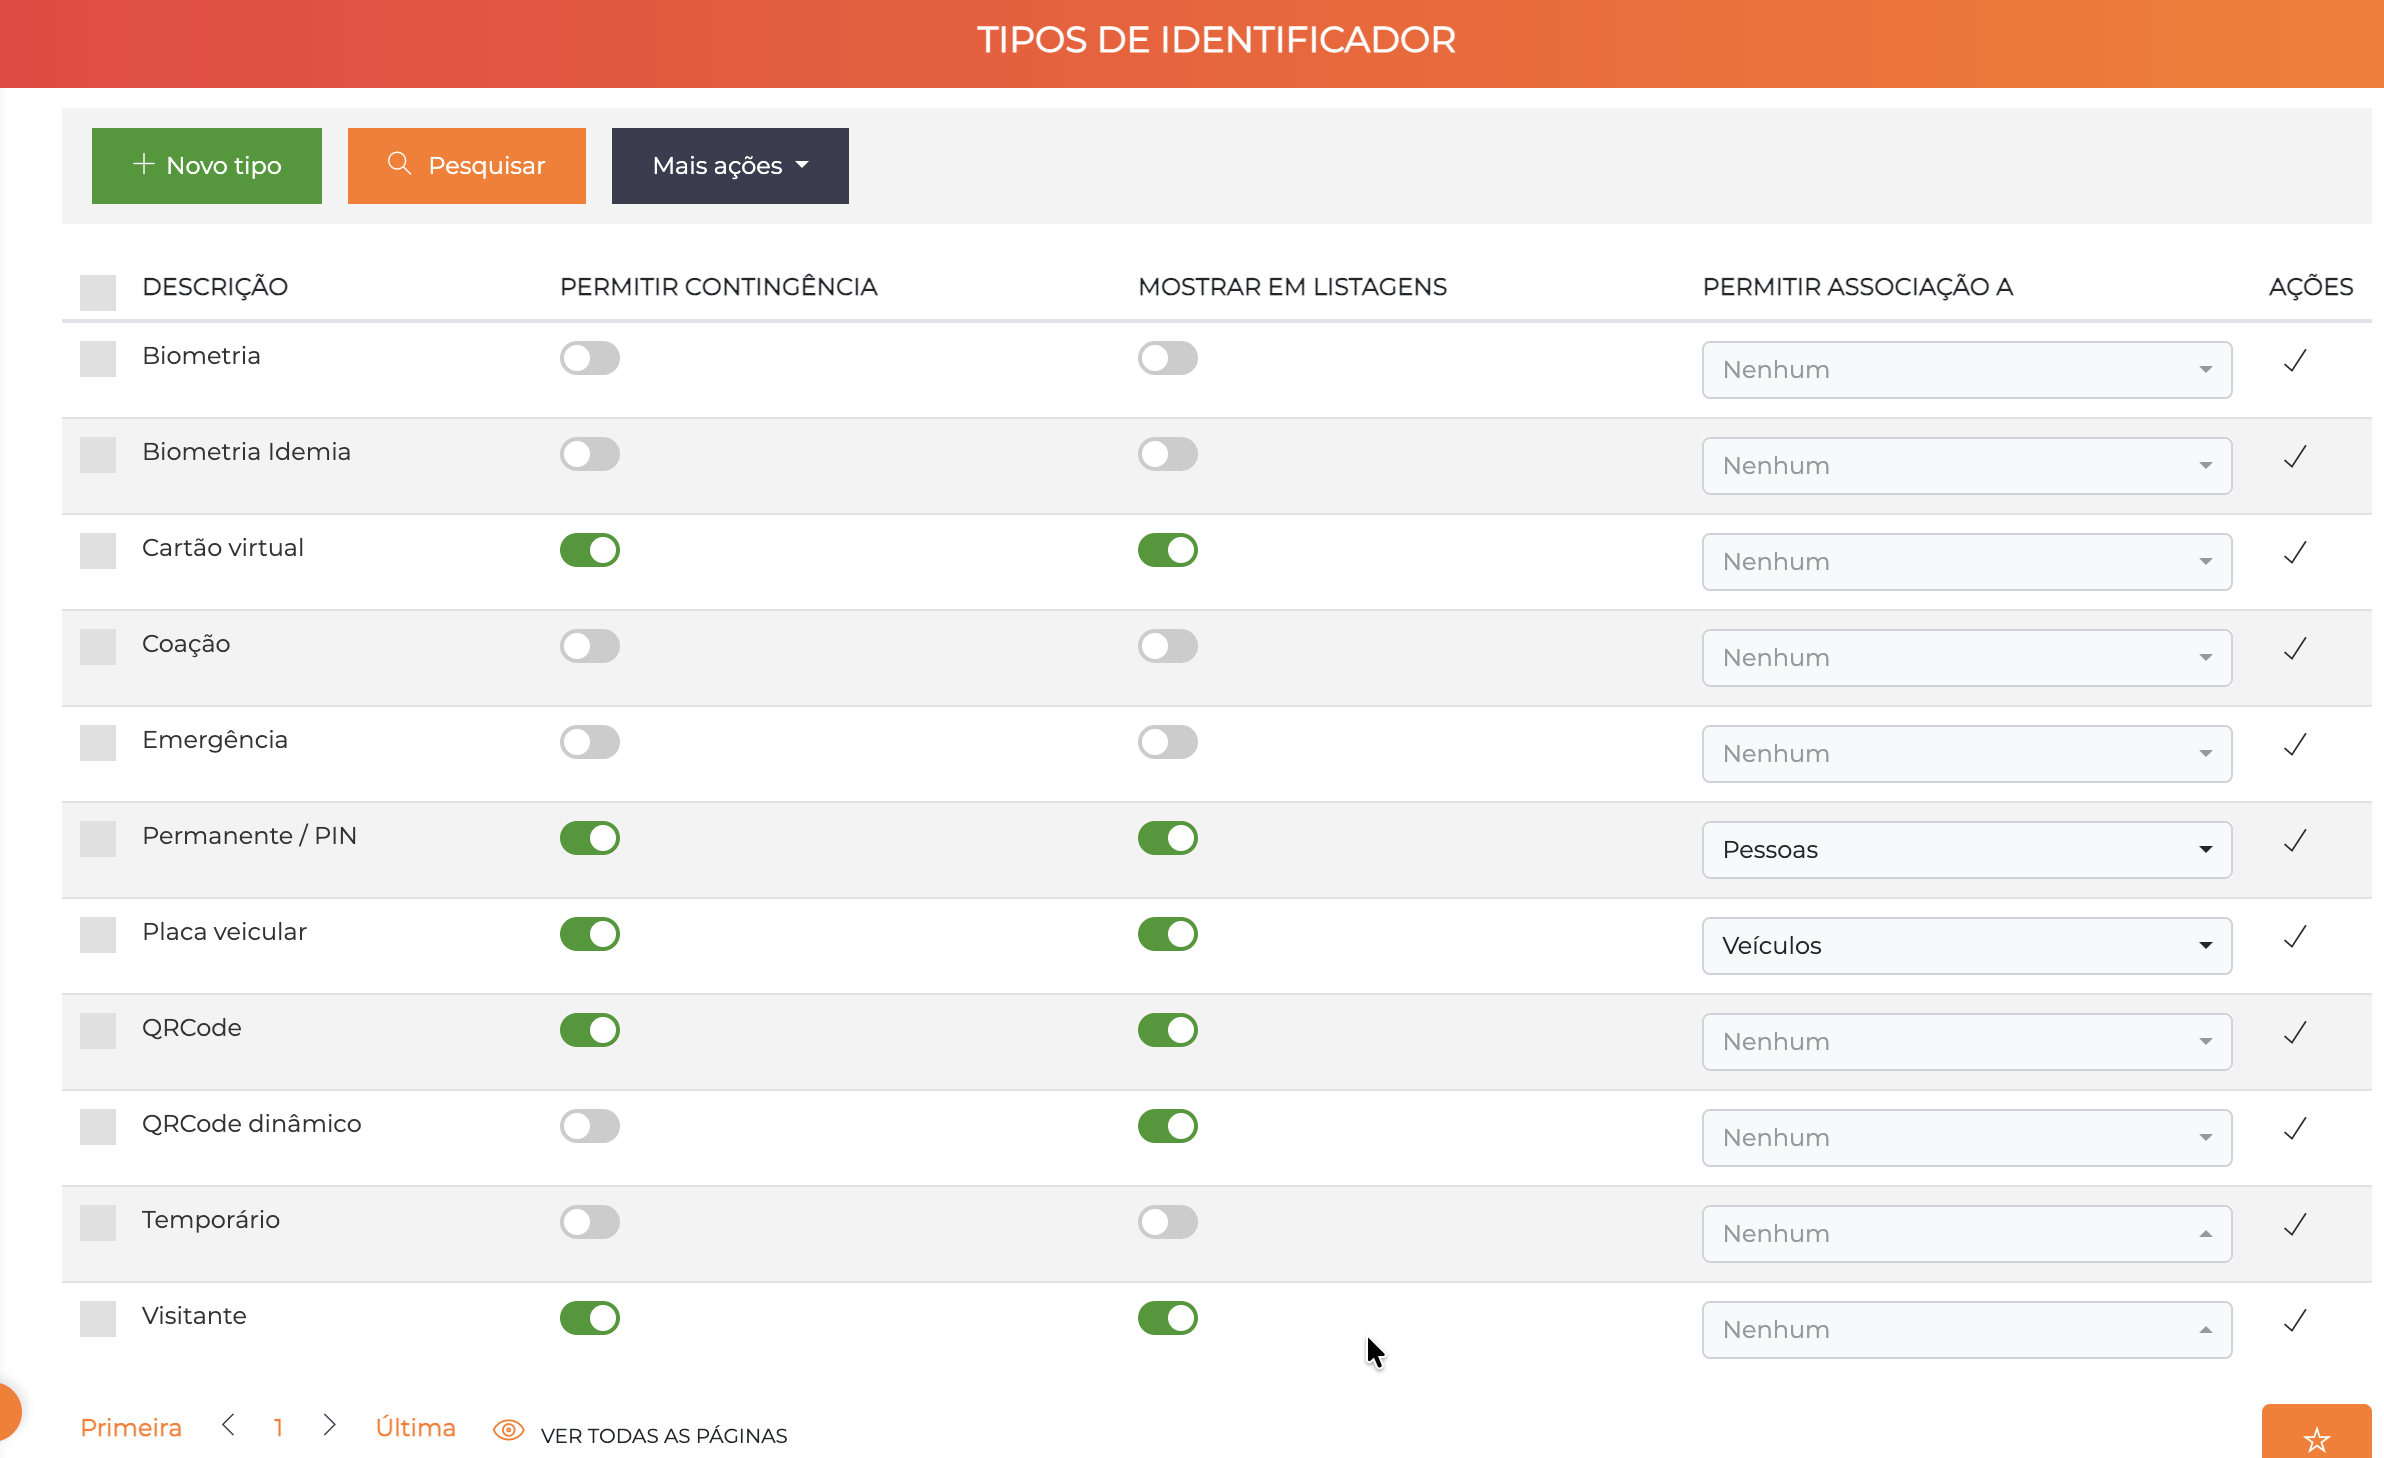Click the checkmark action for QRCode row
The image size is (2384, 1458).
click(2295, 1033)
